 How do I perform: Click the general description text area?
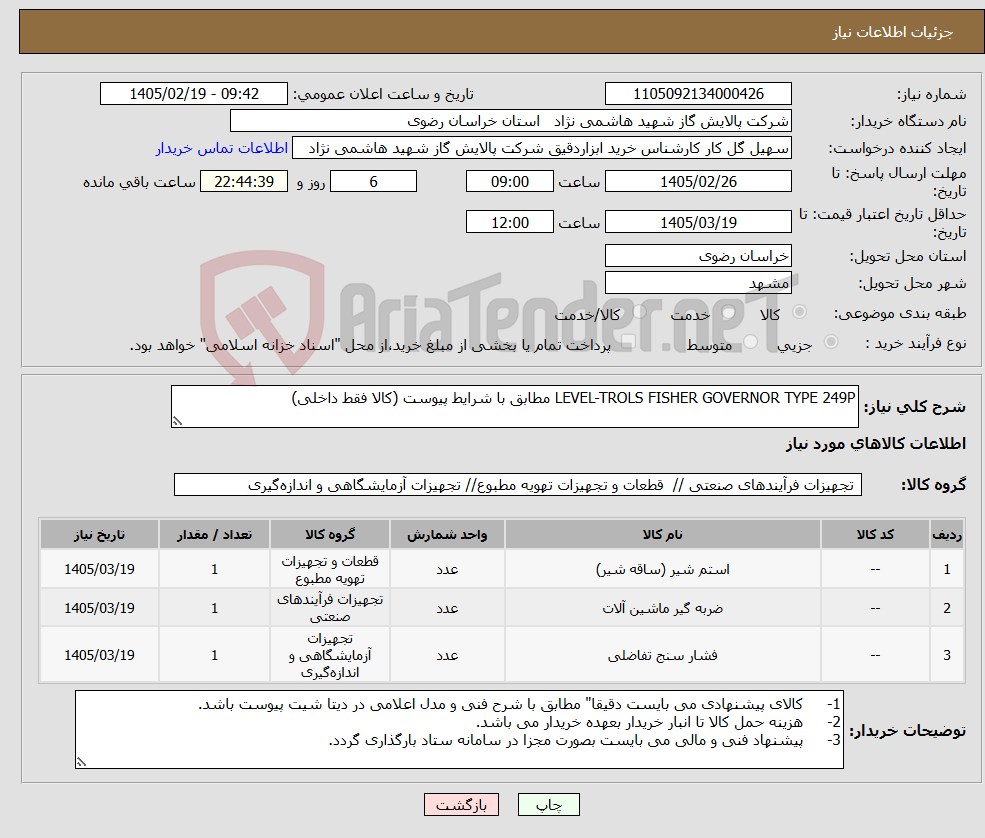coord(514,406)
